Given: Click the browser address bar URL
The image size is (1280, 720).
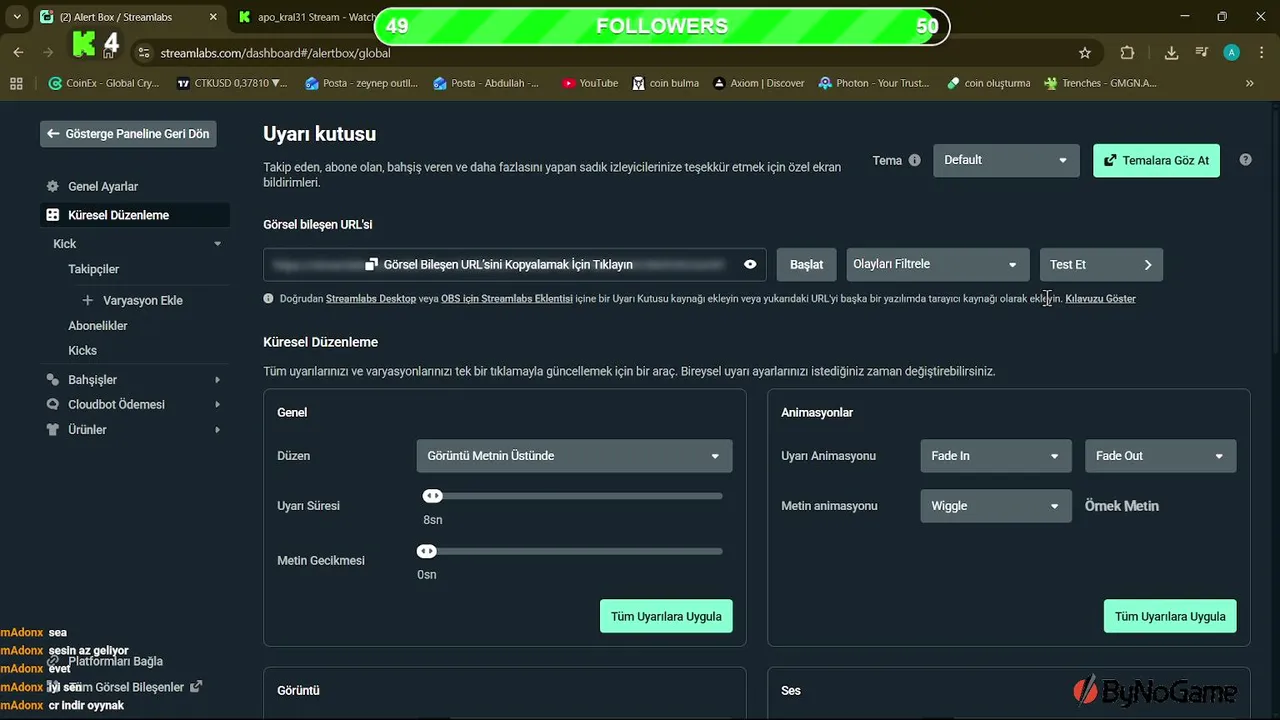Looking at the screenshot, I should (276, 53).
